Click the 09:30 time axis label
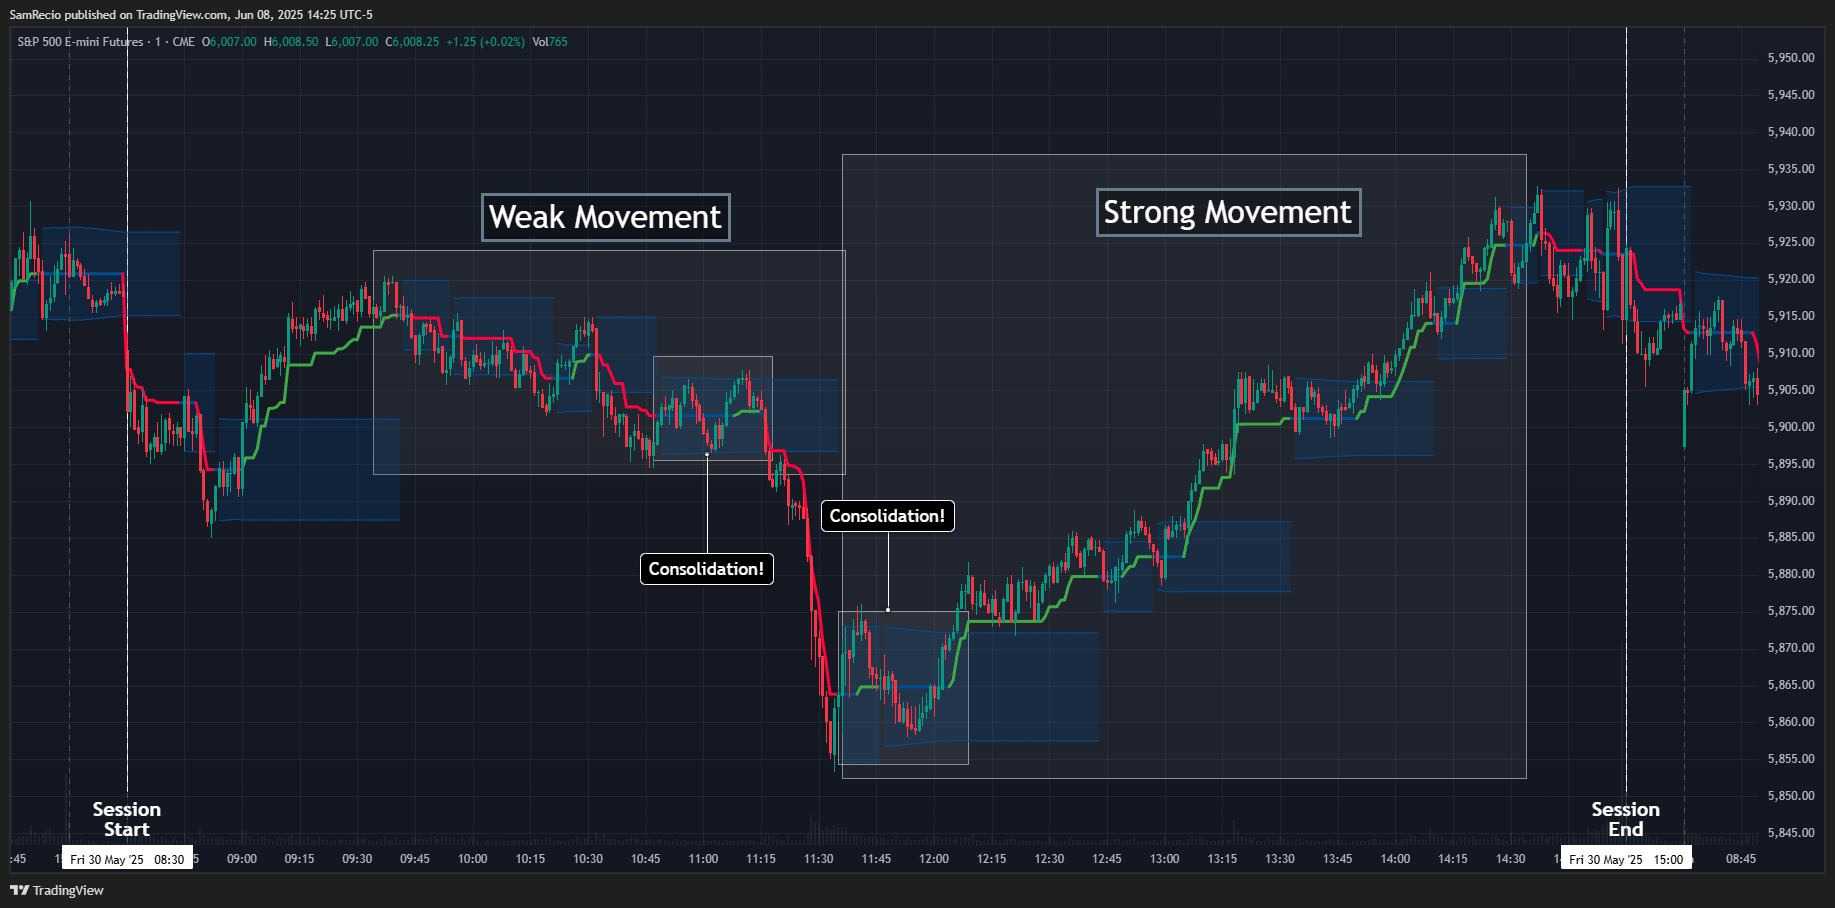Viewport: 1835px width, 908px height. (x=357, y=859)
